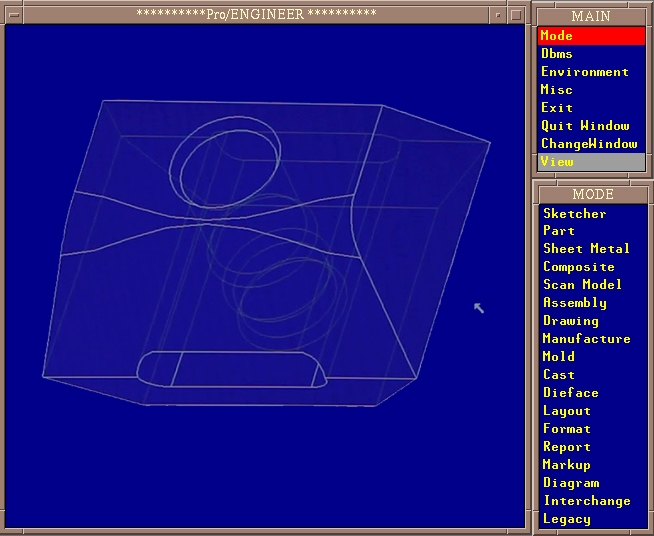This screenshot has width=654, height=536.
Task: Select Markup mode
Action: click(x=593, y=465)
